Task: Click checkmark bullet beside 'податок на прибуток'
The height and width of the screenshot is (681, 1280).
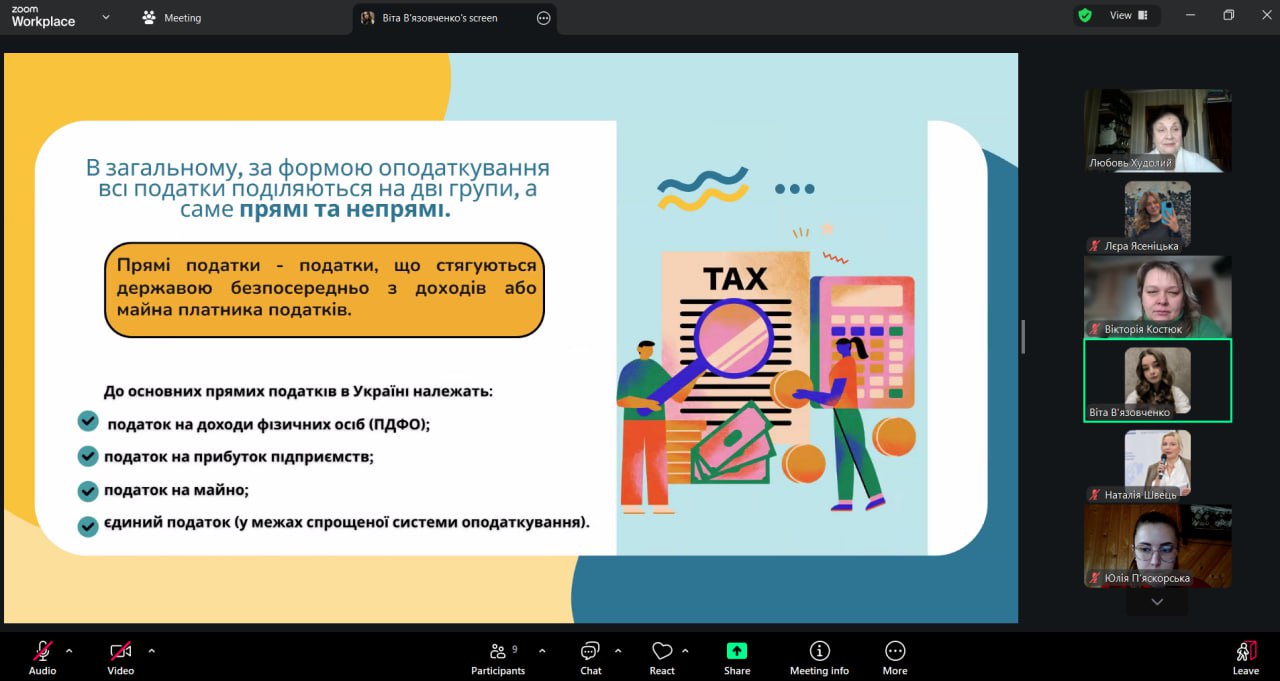Action: click(88, 456)
